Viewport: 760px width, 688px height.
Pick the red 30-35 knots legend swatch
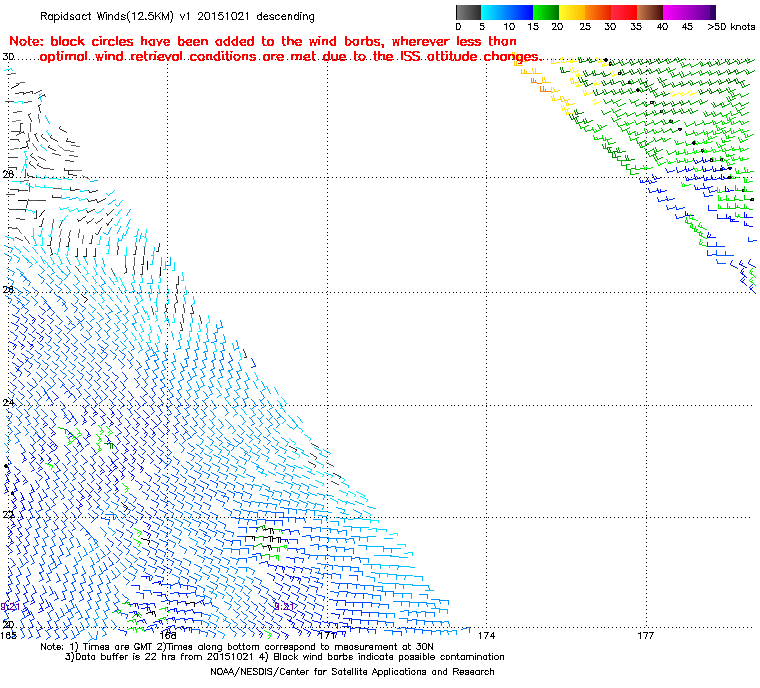coord(624,12)
